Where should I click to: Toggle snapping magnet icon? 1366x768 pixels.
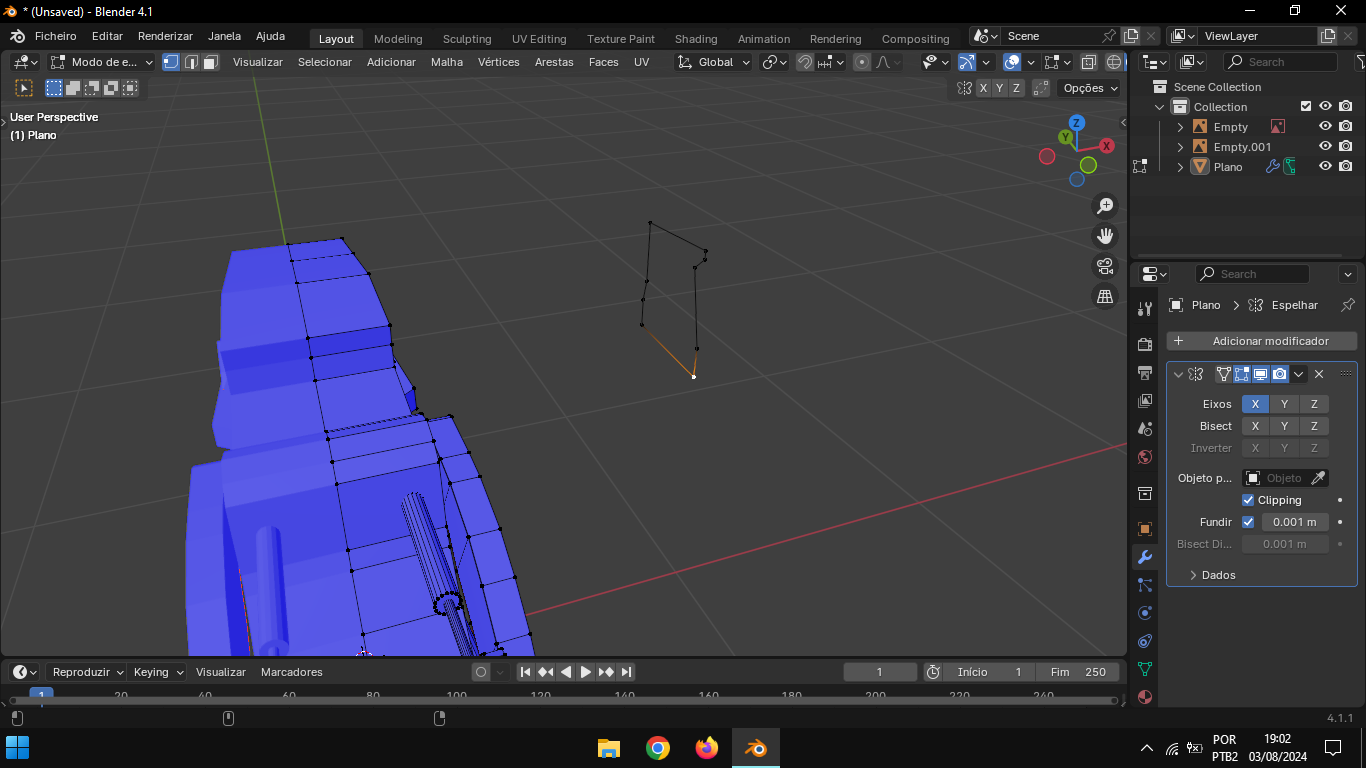point(805,62)
